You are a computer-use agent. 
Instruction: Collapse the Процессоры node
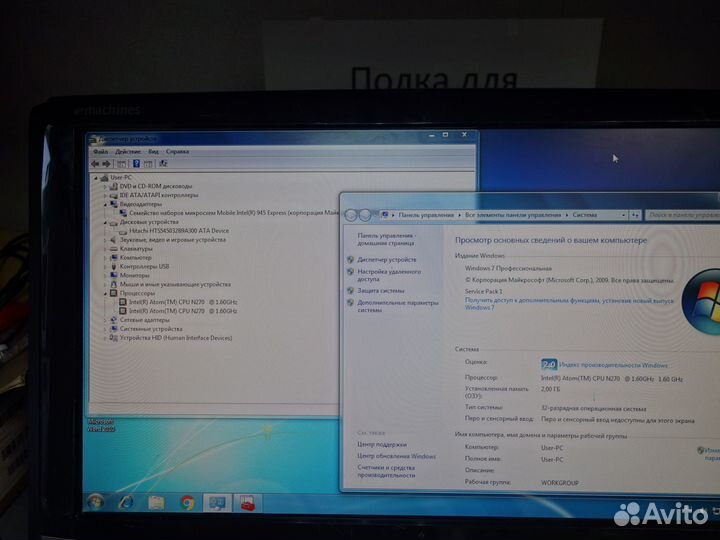pyautogui.click(x=105, y=294)
